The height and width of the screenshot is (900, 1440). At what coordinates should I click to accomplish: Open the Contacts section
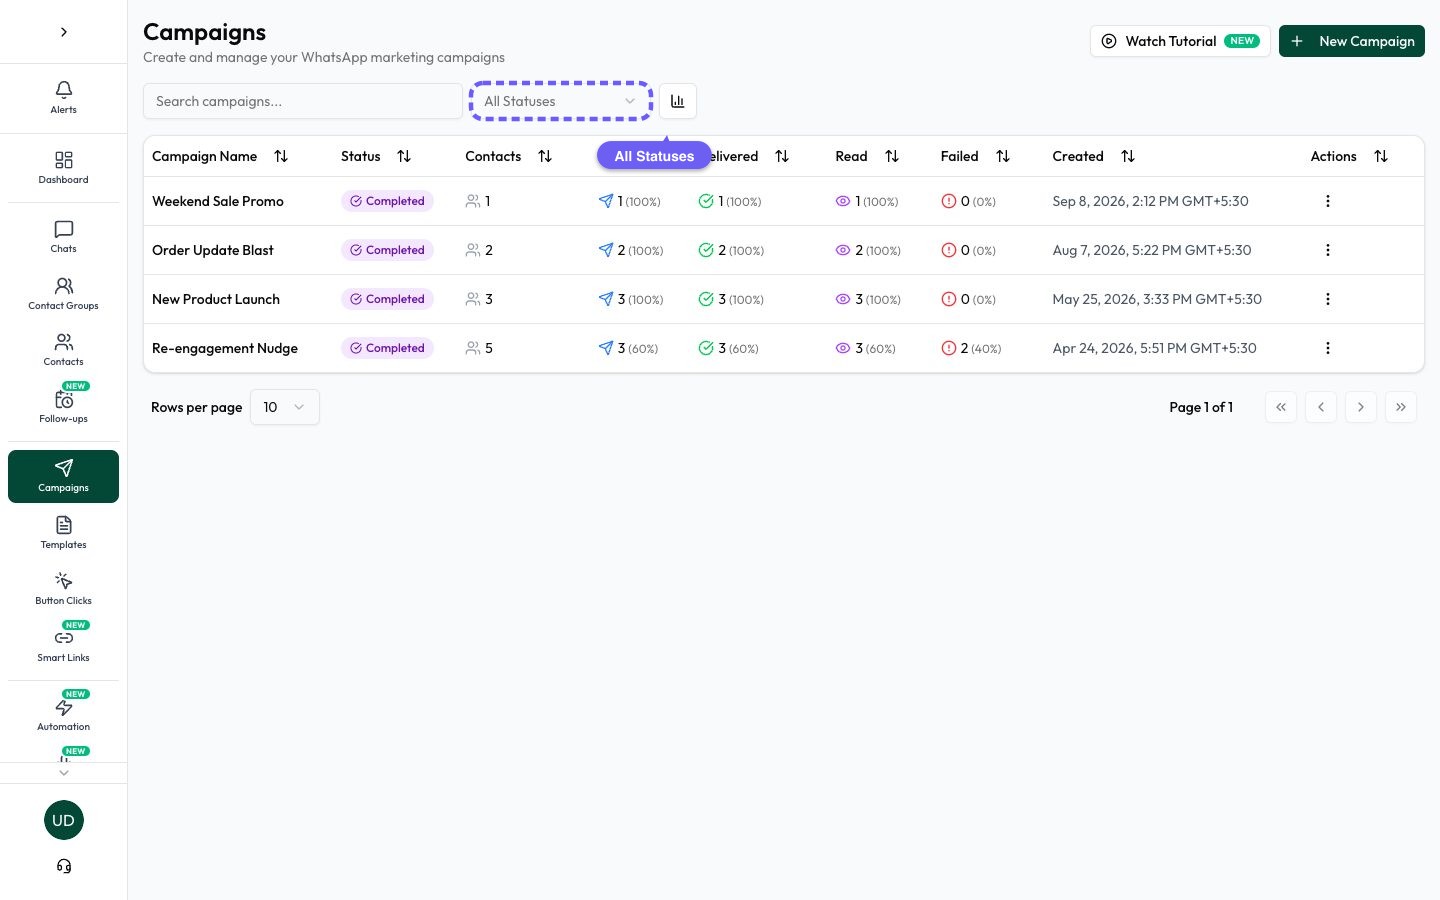[x=63, y=350]
